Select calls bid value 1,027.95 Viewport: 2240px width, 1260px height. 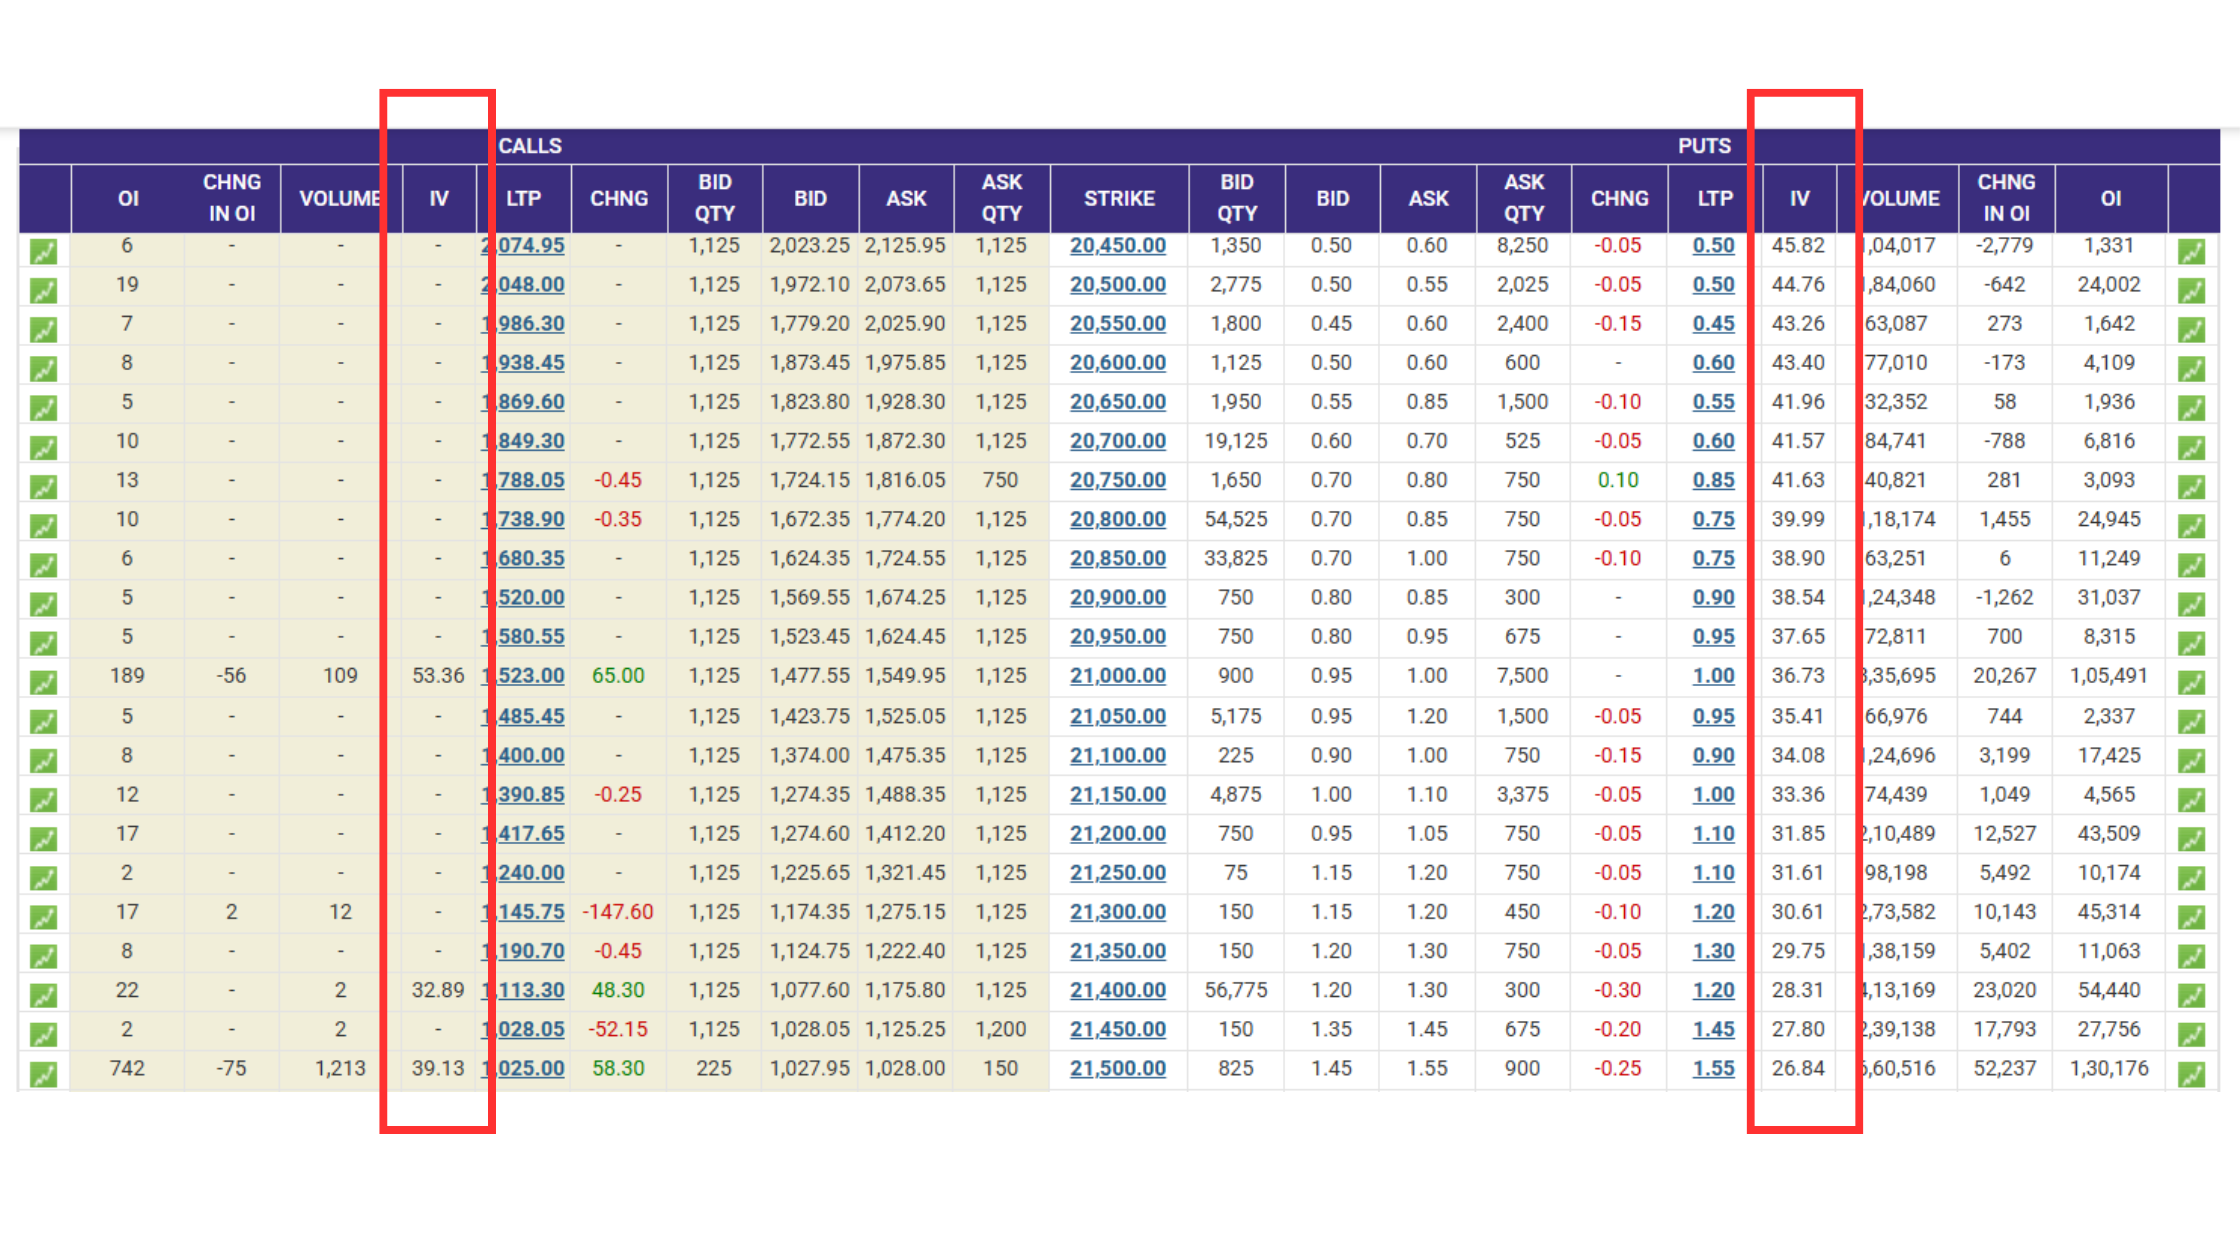pos(810,1069)
